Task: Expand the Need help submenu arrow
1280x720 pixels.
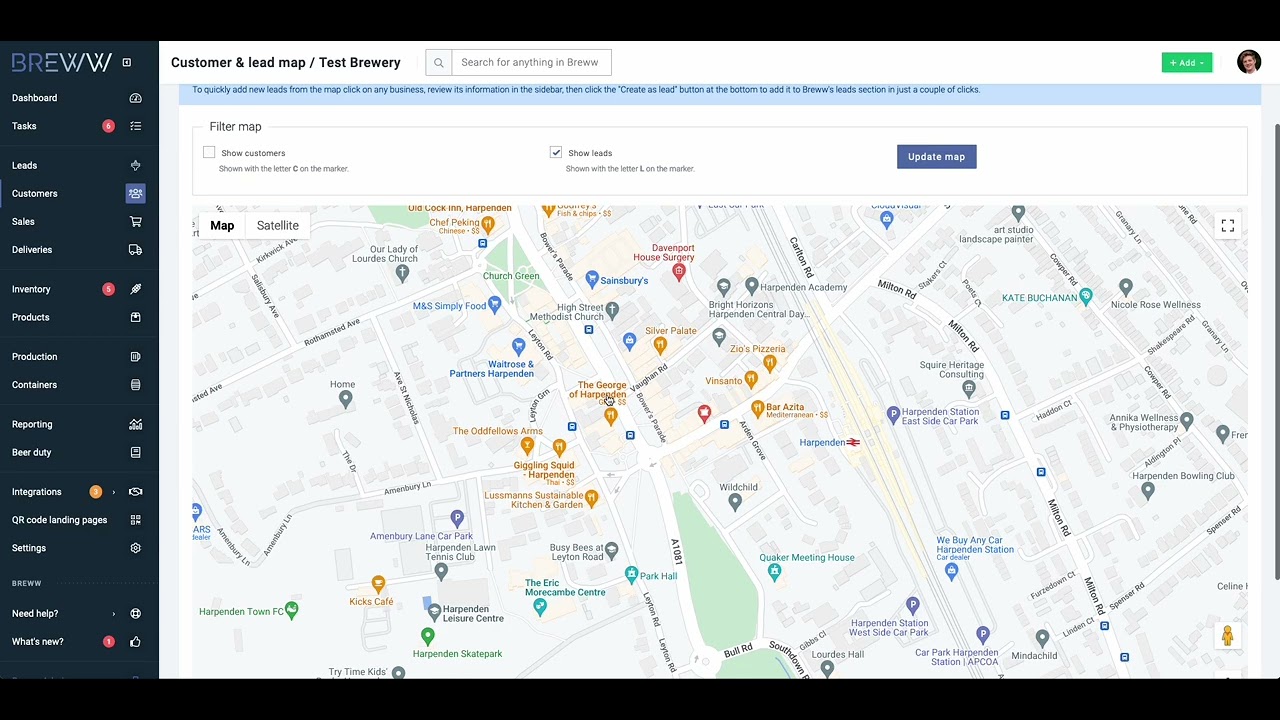Action: coord(113,614)
